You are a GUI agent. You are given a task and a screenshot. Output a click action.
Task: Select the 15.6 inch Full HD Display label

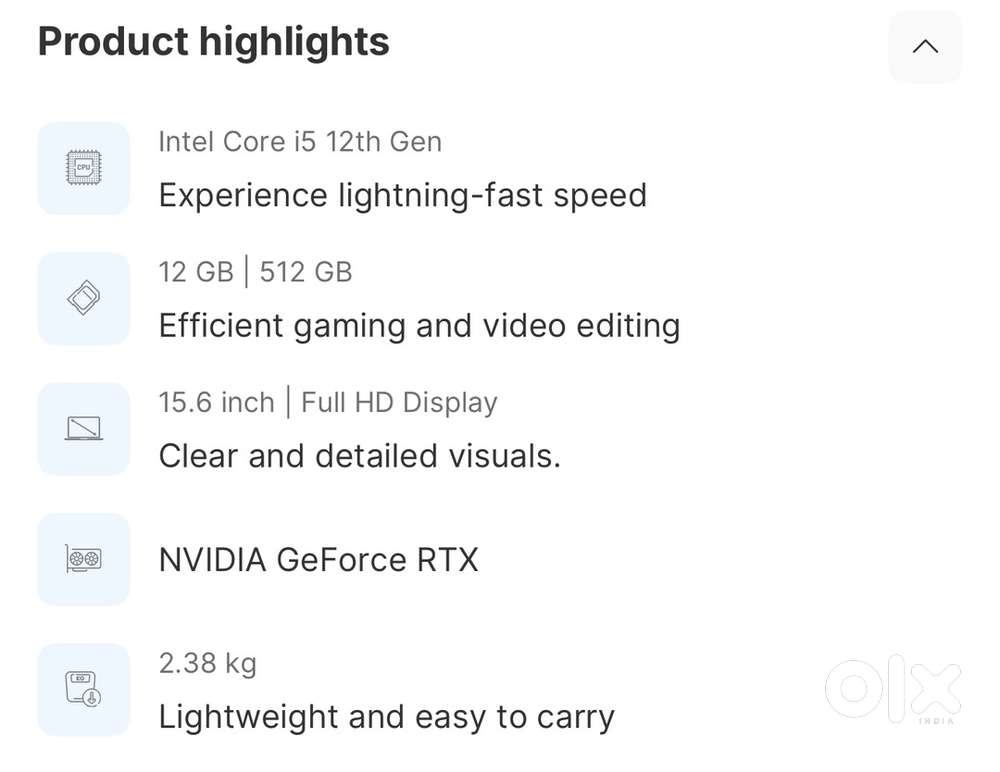pos(328,402)
